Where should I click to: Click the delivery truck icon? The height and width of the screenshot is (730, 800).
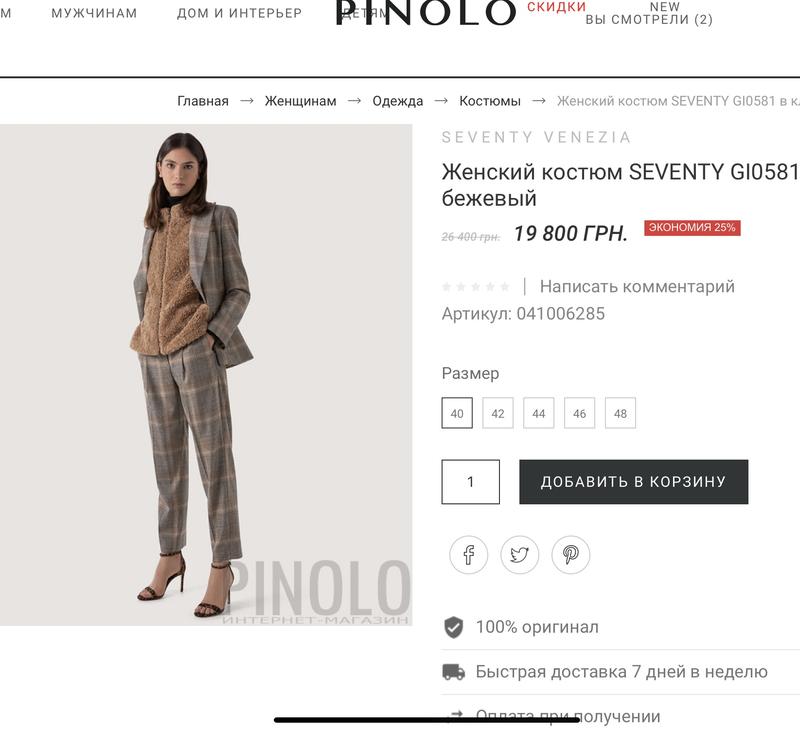coord(453,672)
